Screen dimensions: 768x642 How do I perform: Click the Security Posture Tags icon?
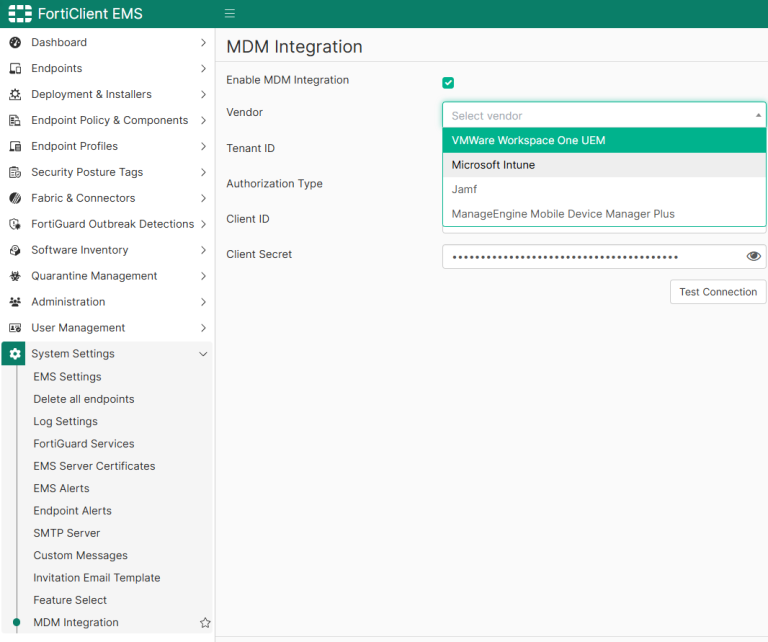pos(15,172)
